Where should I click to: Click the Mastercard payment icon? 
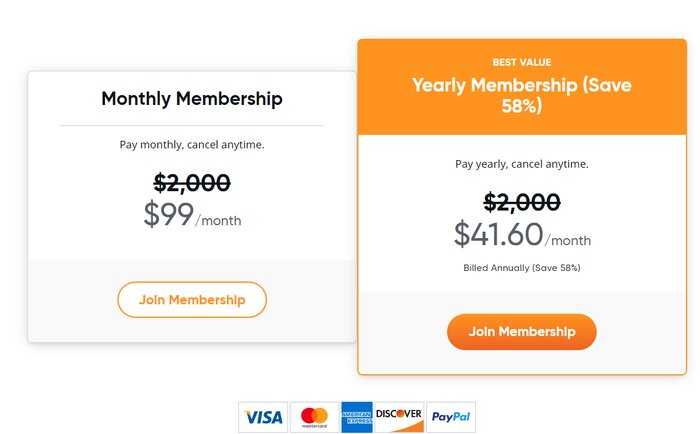[314, 417]
